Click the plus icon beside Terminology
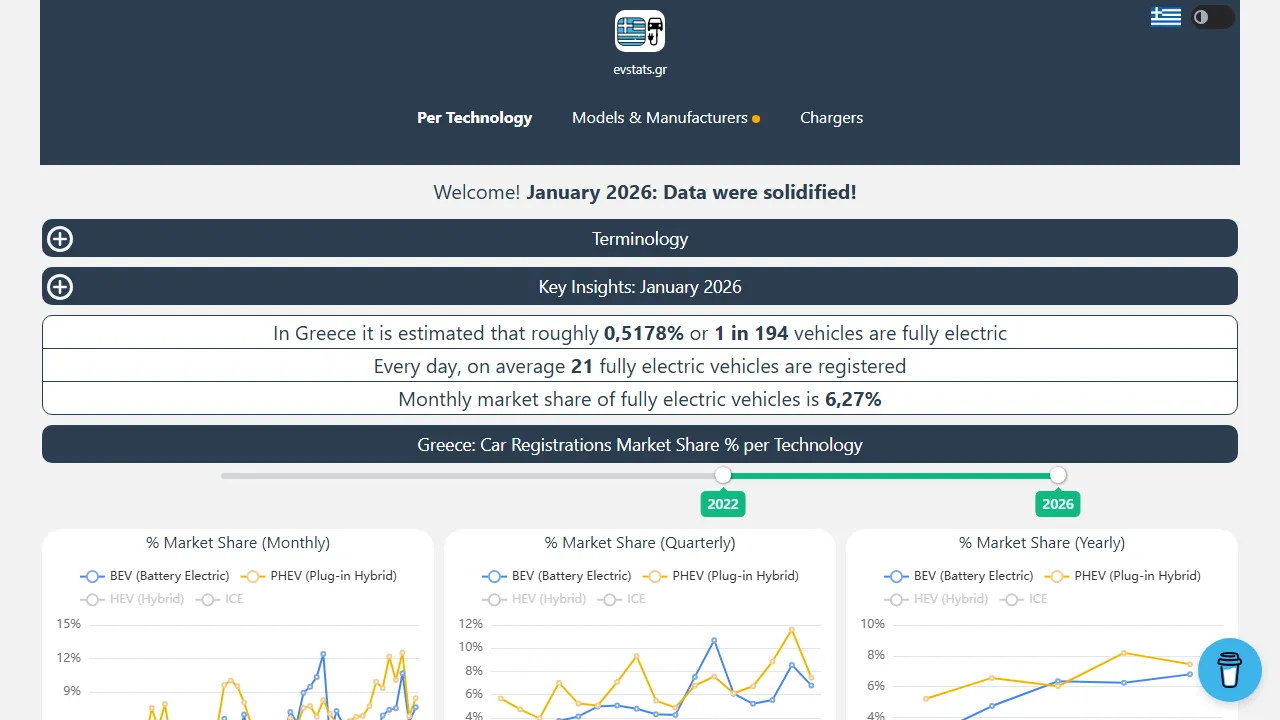Viewport: 1280px width, 720px height. click(59, 238)
